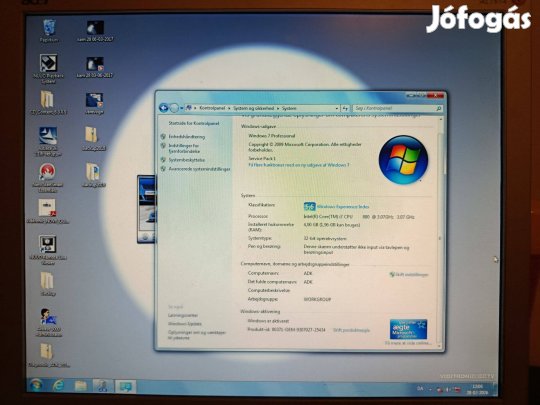Click the System breadcrumb segment
Screen dimensions: 540x405
point(289,108)
